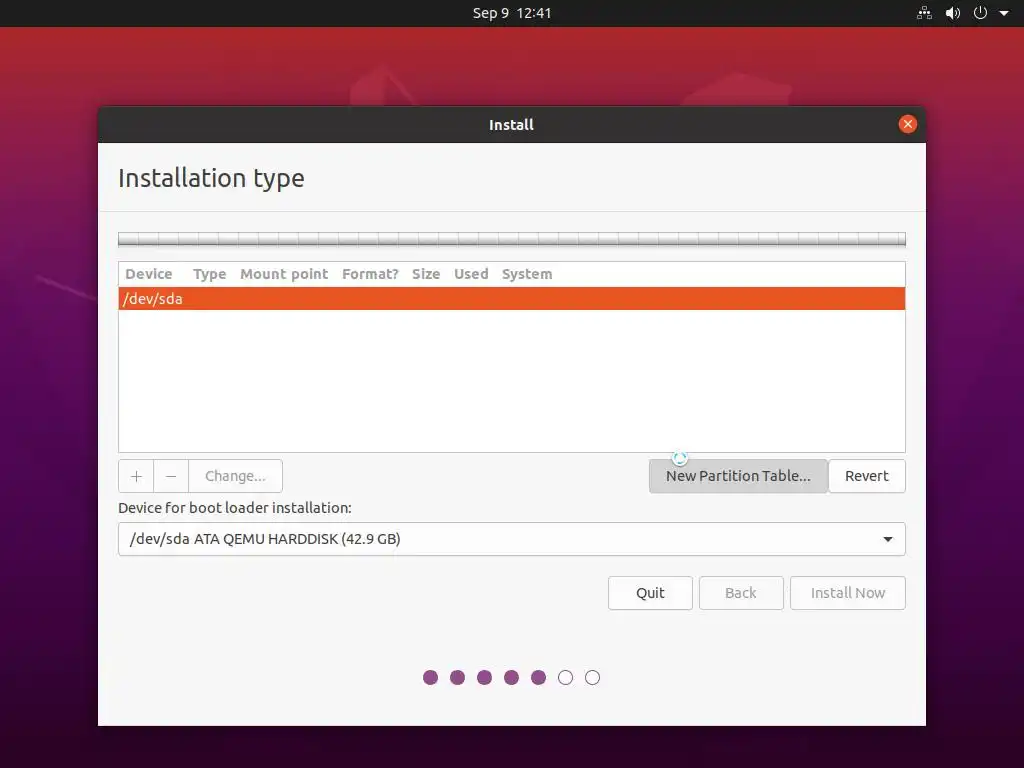
Task: Sort by the Mount point column header
Action: pyautogui.click(x=284, y=274)
